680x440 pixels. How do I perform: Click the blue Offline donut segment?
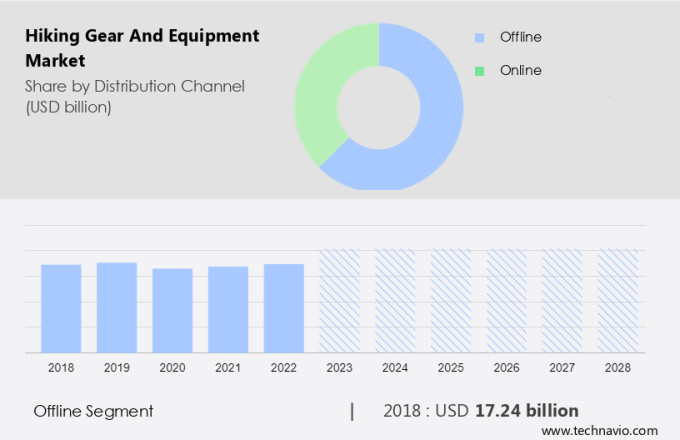[x=430, y=140]
